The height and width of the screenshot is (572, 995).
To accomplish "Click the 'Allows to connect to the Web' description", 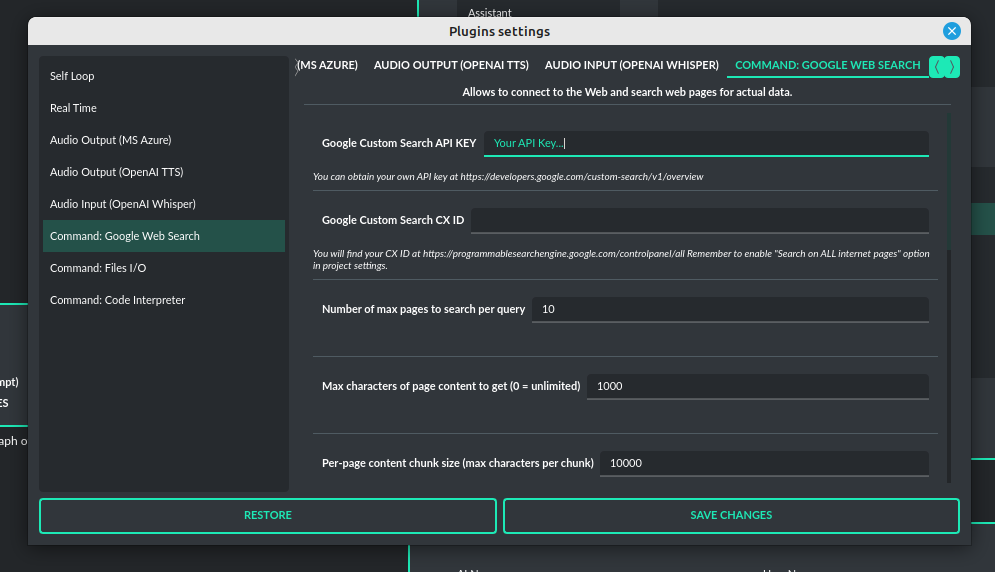I will click(x=627, y=92).
